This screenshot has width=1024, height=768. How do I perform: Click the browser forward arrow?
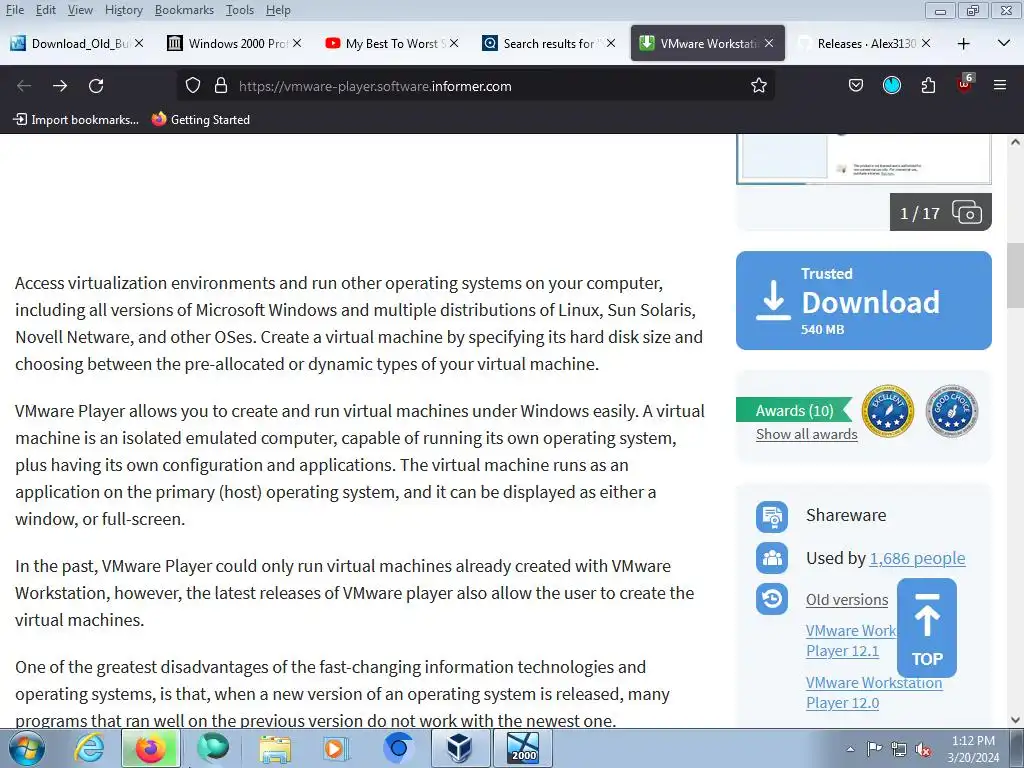click(x=60, y=86)
